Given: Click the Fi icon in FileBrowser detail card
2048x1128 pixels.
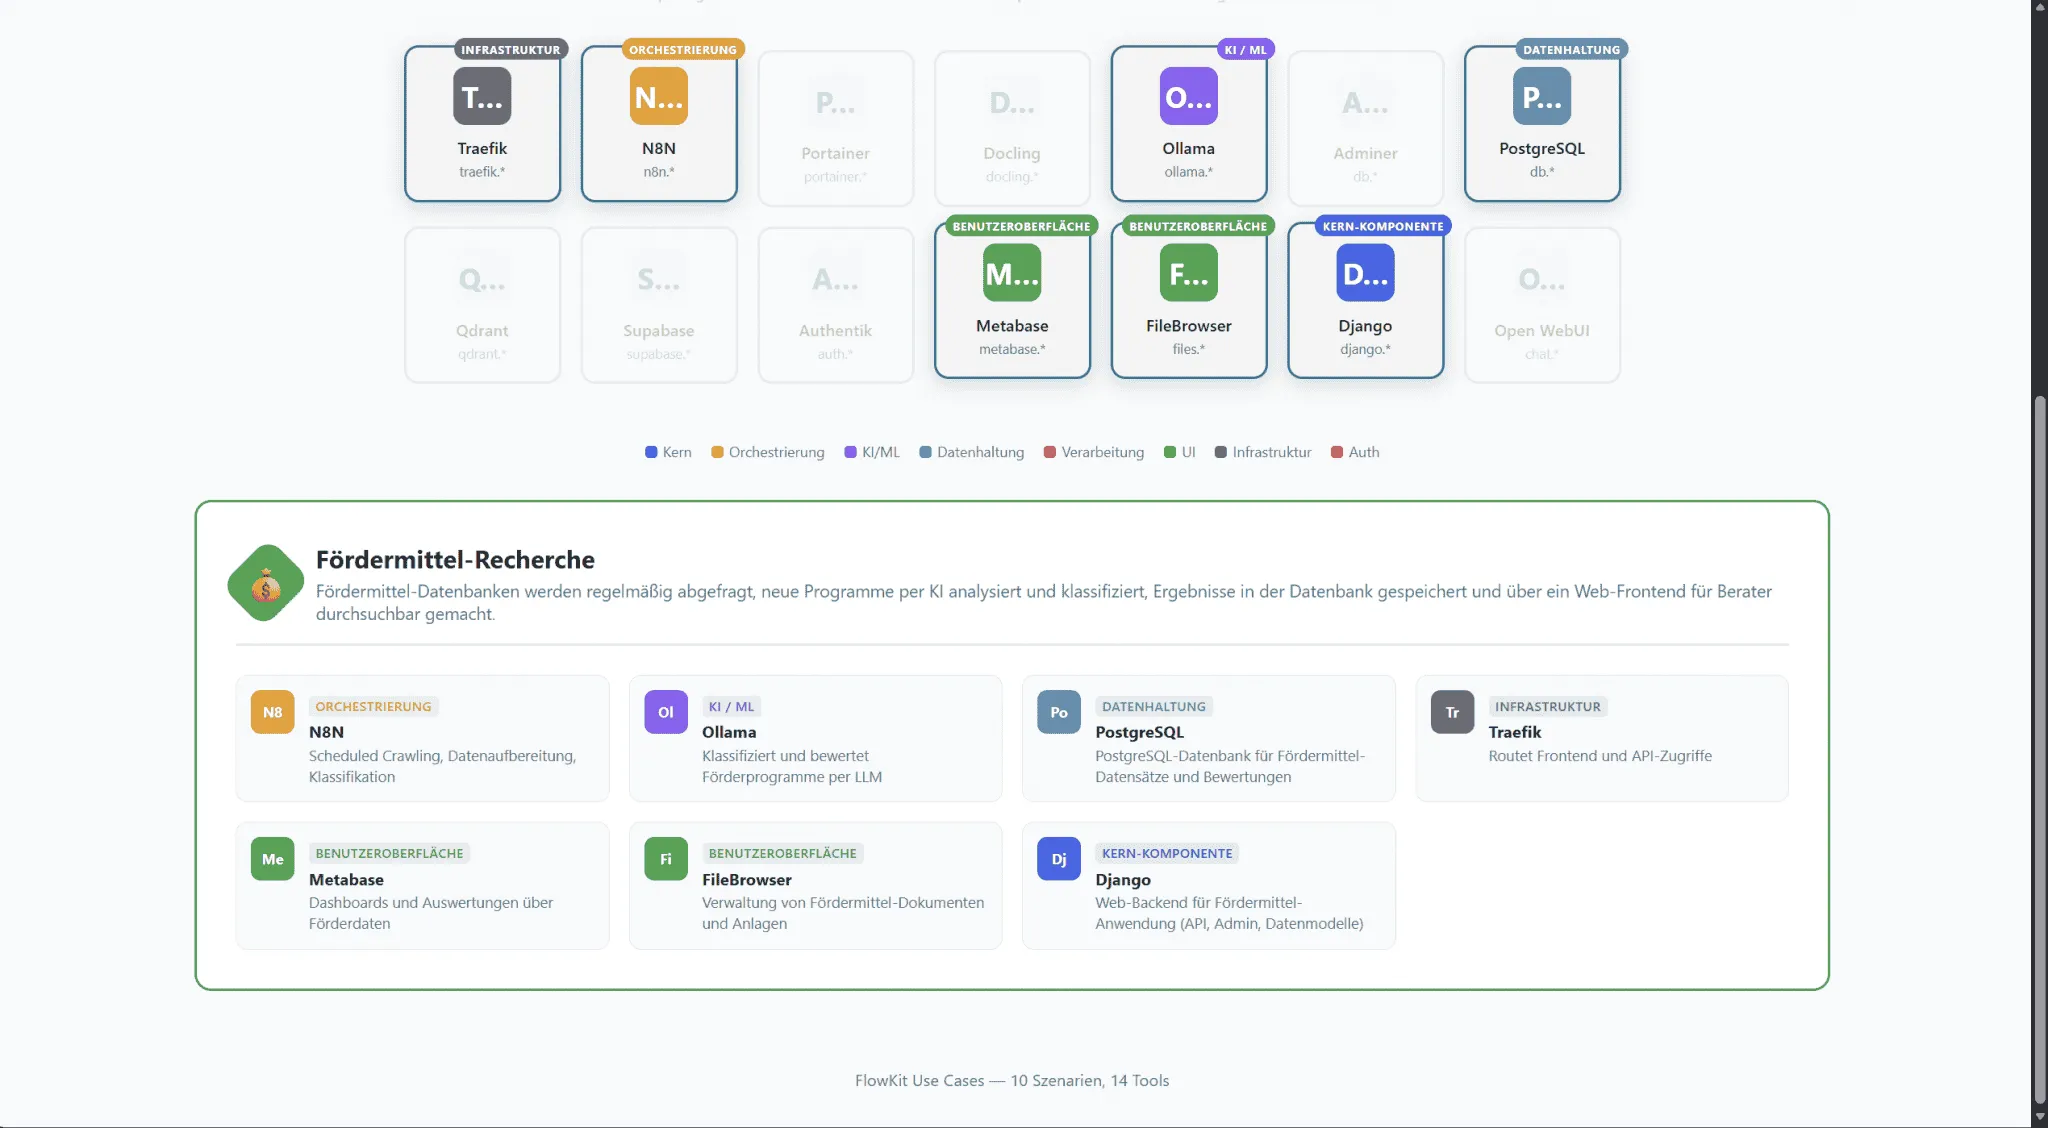Looking at the screenshot, I should 666,859.
